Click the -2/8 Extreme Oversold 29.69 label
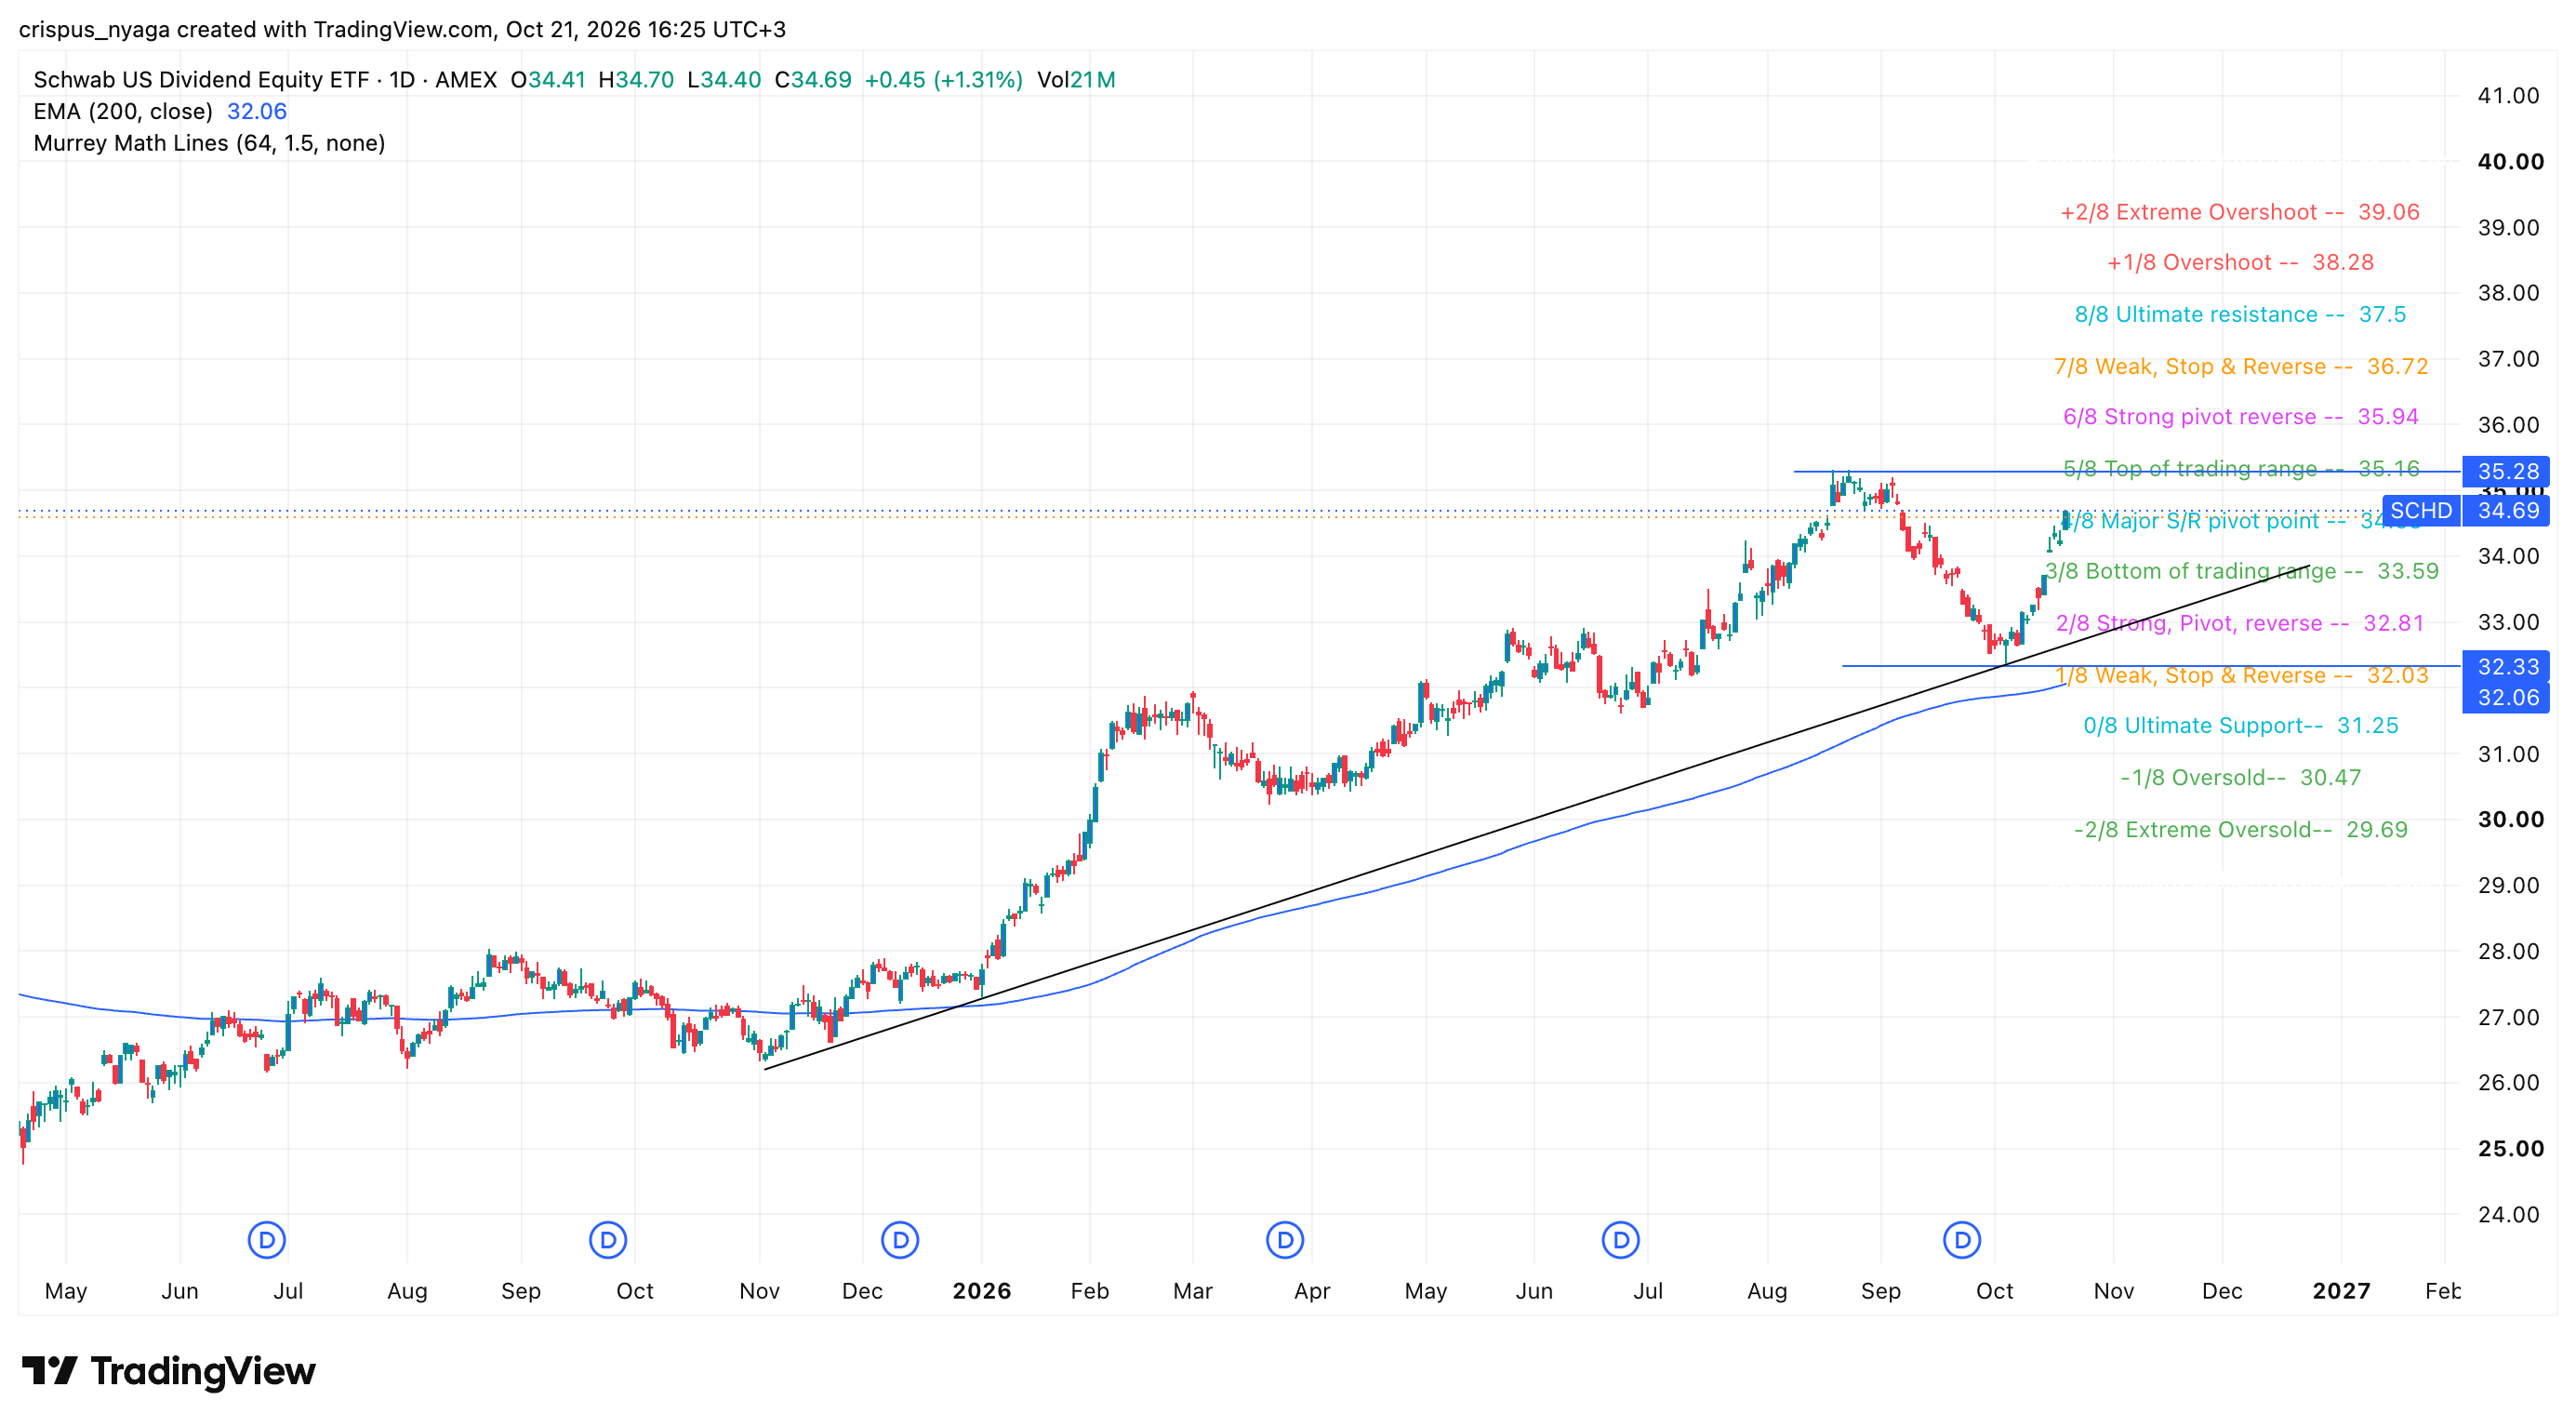The width and height of the screenshot is (2576, 1427). click(2240, 829)
